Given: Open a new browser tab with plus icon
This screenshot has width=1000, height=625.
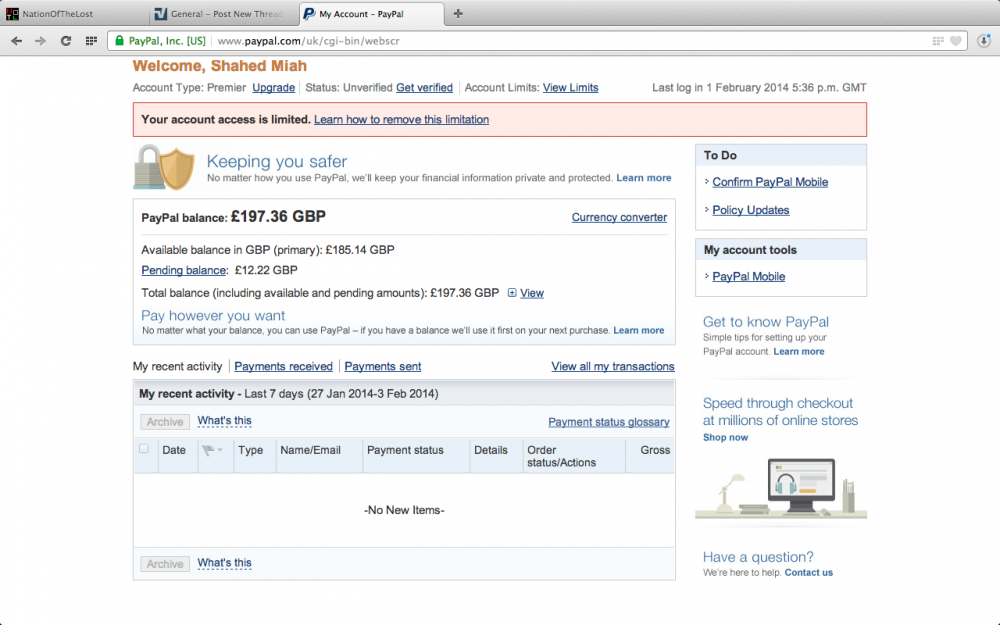Looking at the screenshot, I should (458, 14).
